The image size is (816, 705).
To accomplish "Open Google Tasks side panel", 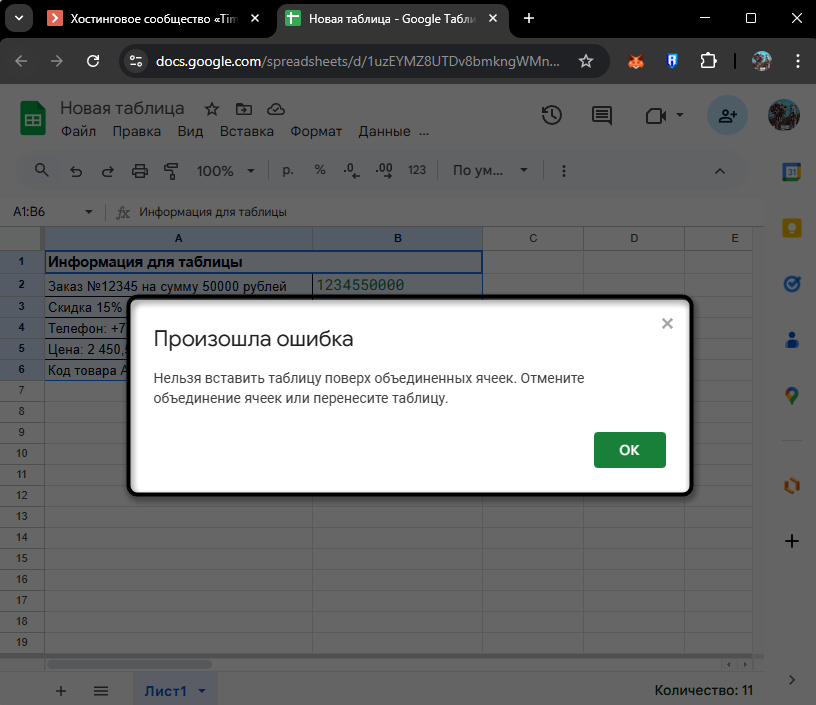I will pyautogui.click(x=792, y=284).
